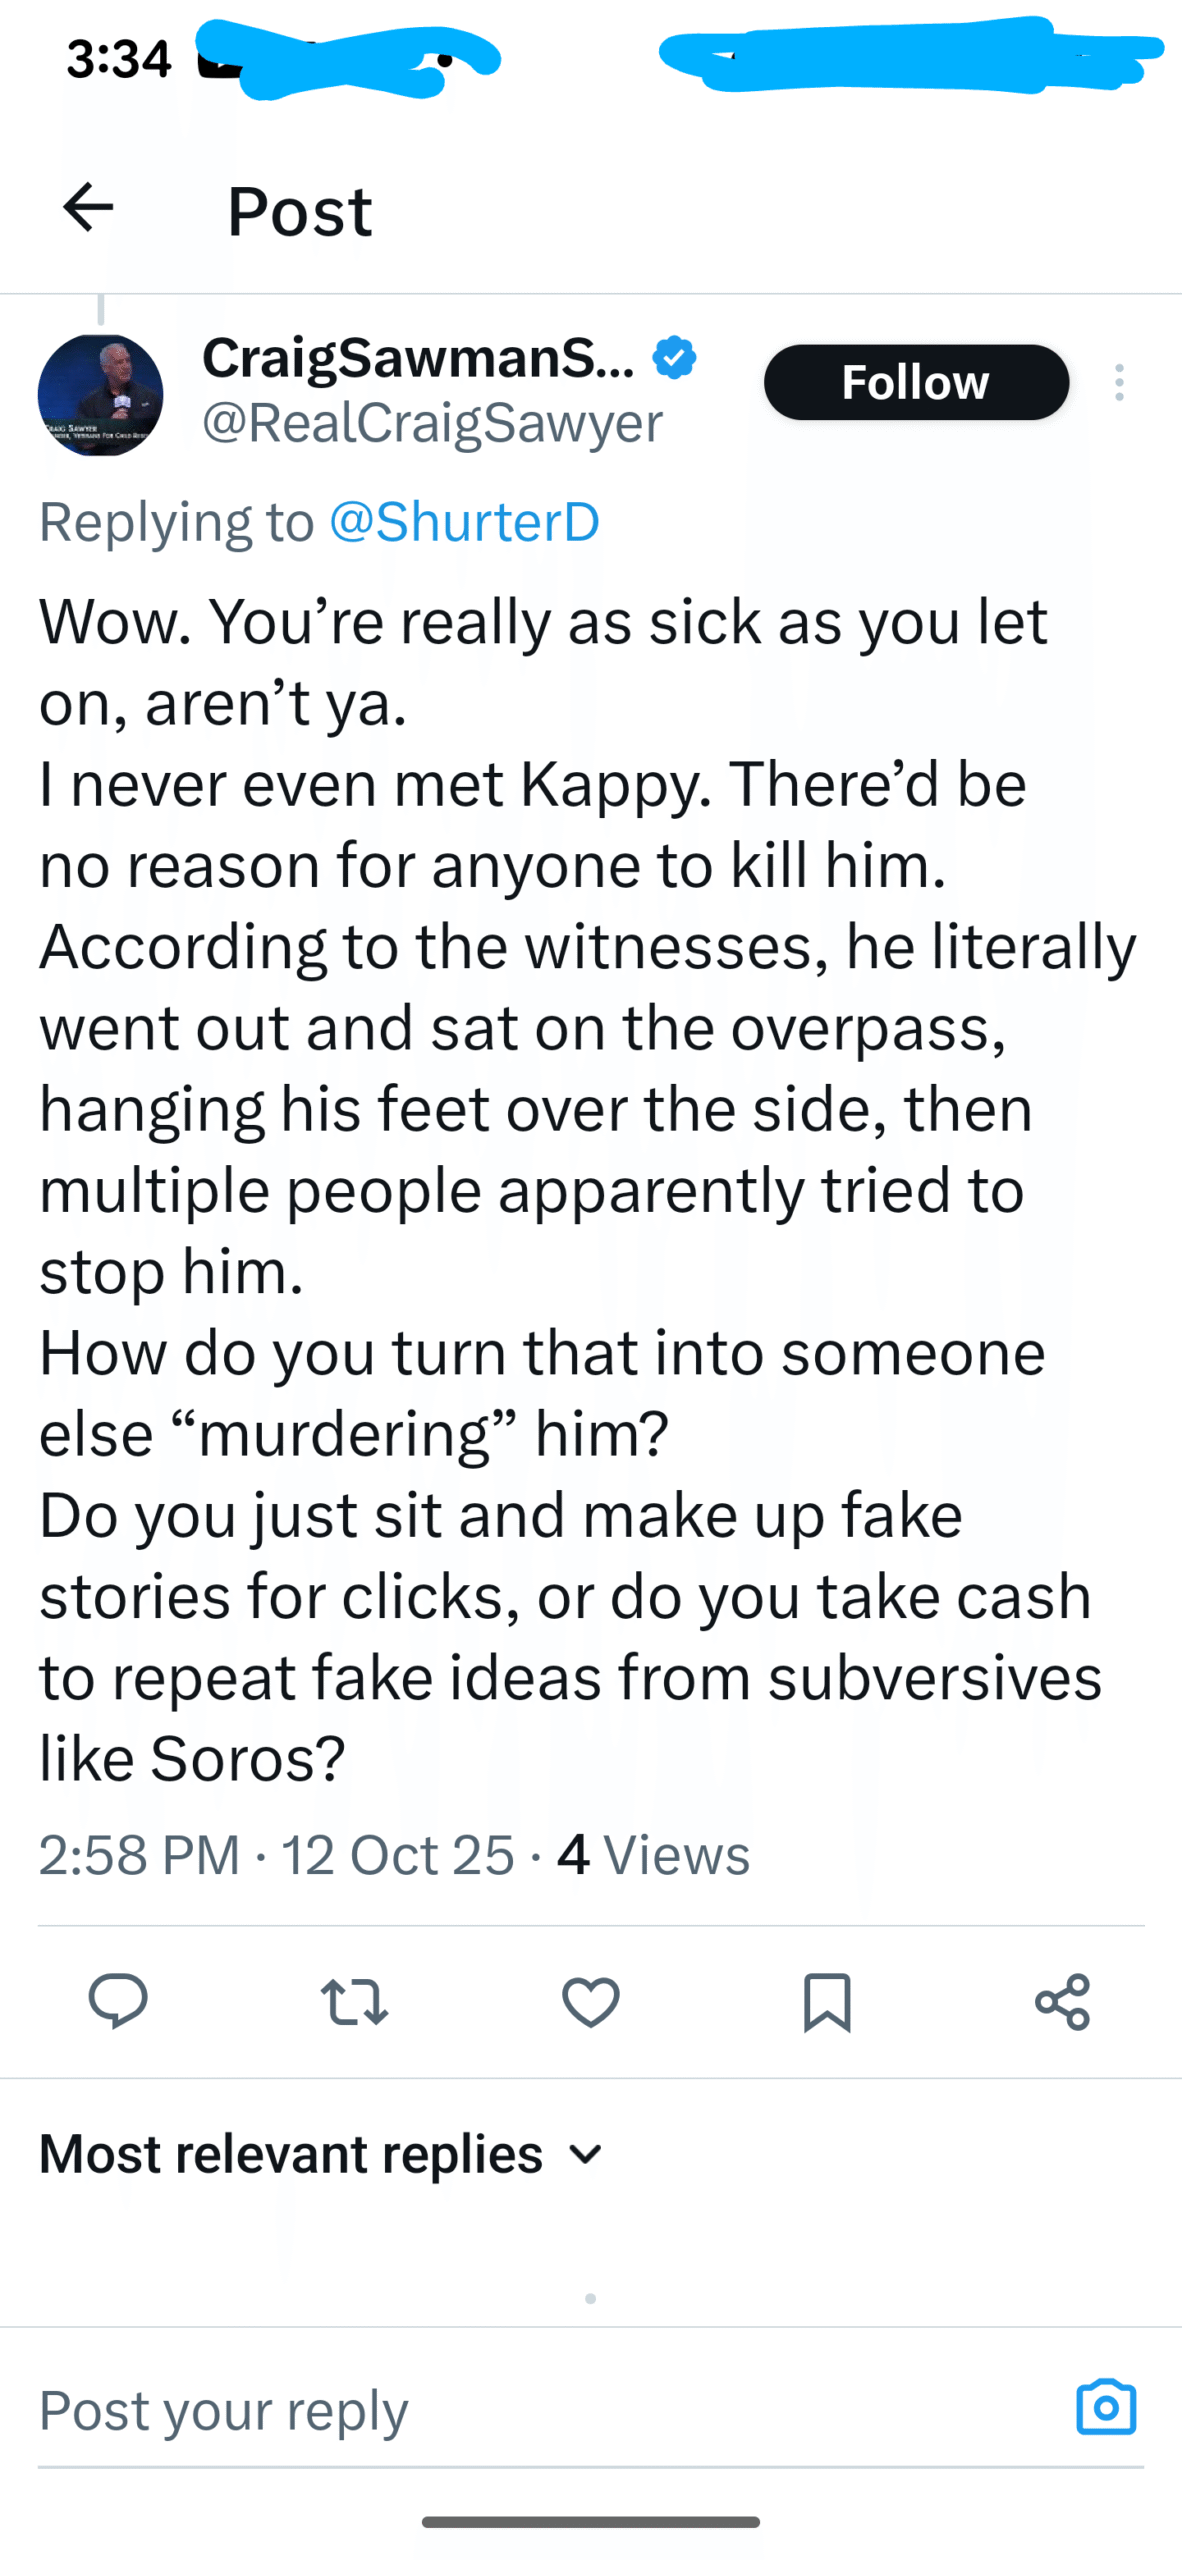Open the @ShurterD mention link
Viewport: 1182px width, 2560px height.
coord(464,521)
